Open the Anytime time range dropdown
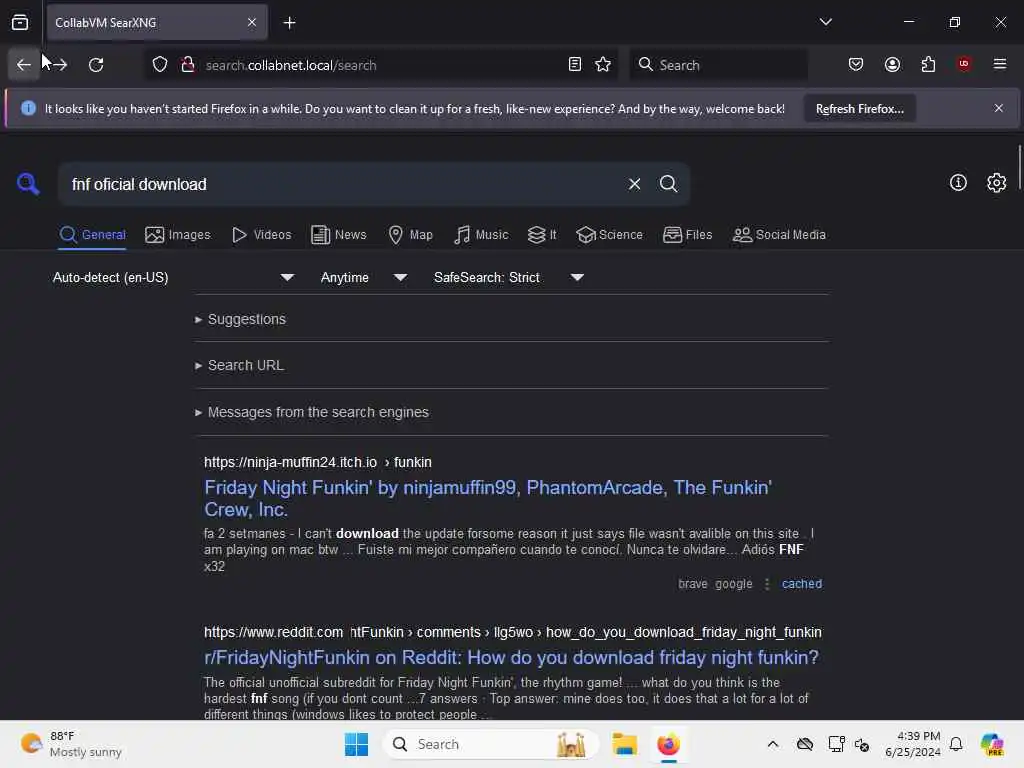Screen dimensions: 1024x768 364,278
